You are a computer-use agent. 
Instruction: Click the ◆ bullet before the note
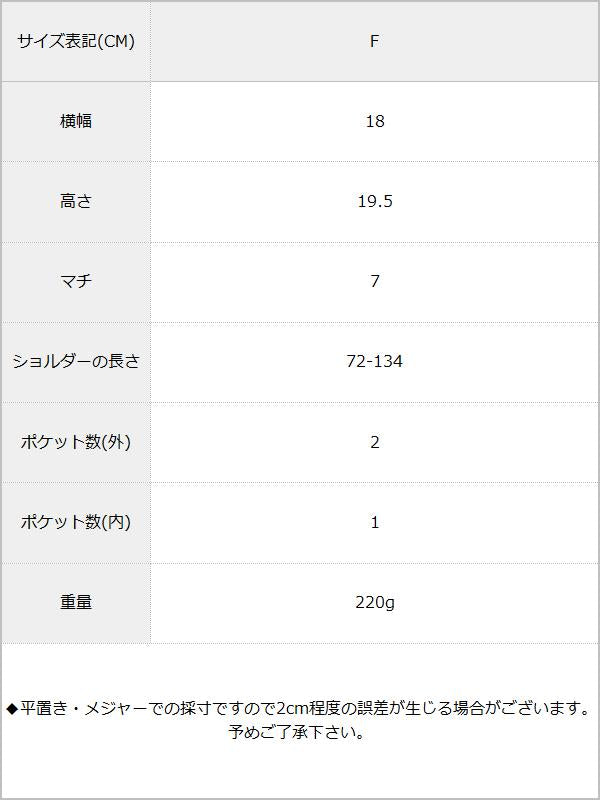[12, 709]
